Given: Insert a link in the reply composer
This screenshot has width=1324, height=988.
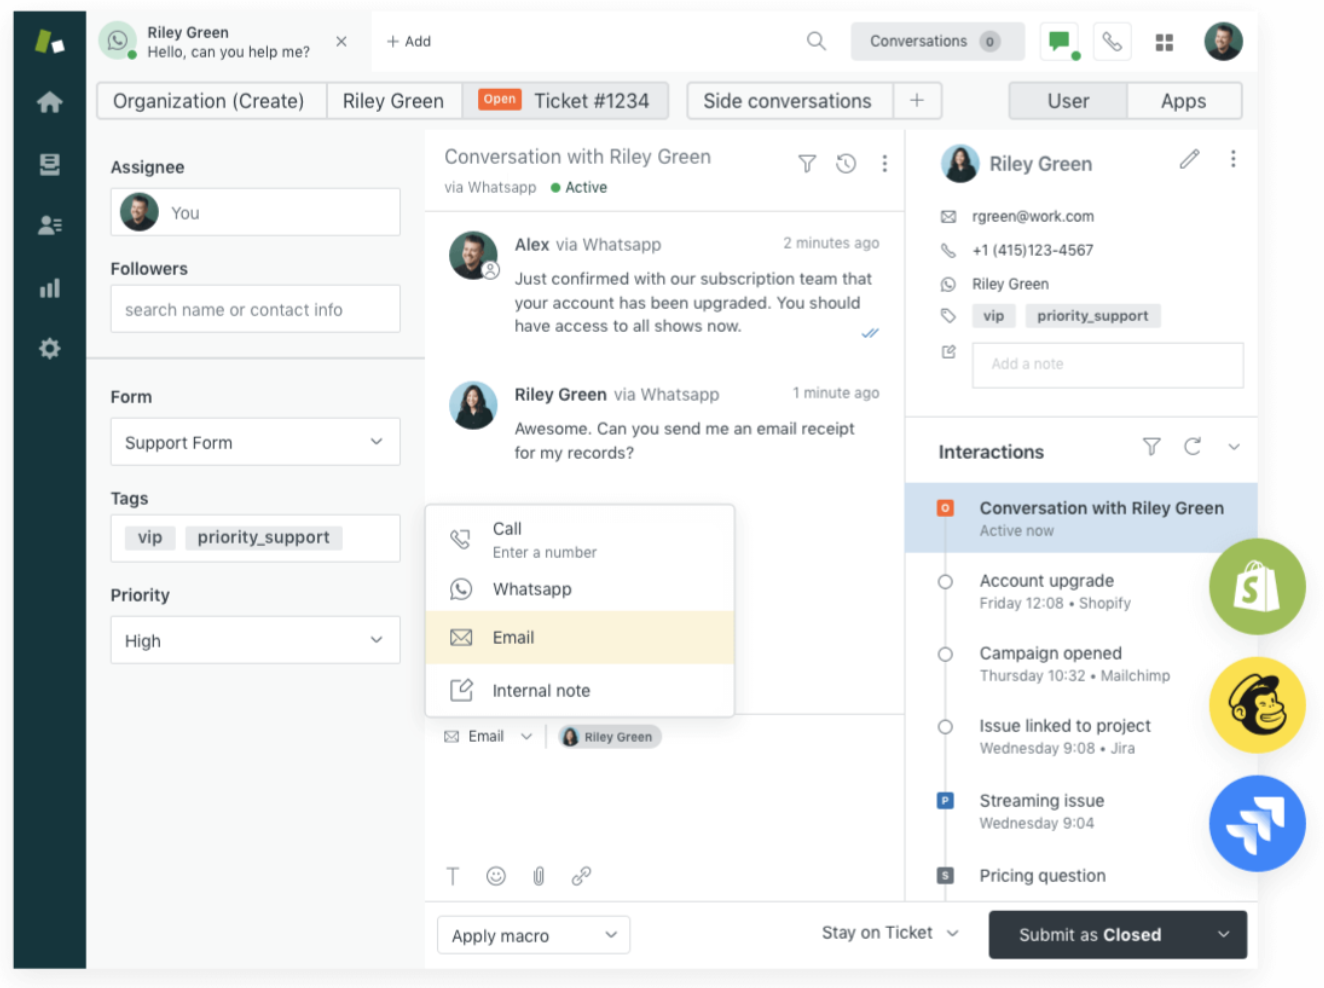Looking at the screenshot, I should (x=581, y=876).
